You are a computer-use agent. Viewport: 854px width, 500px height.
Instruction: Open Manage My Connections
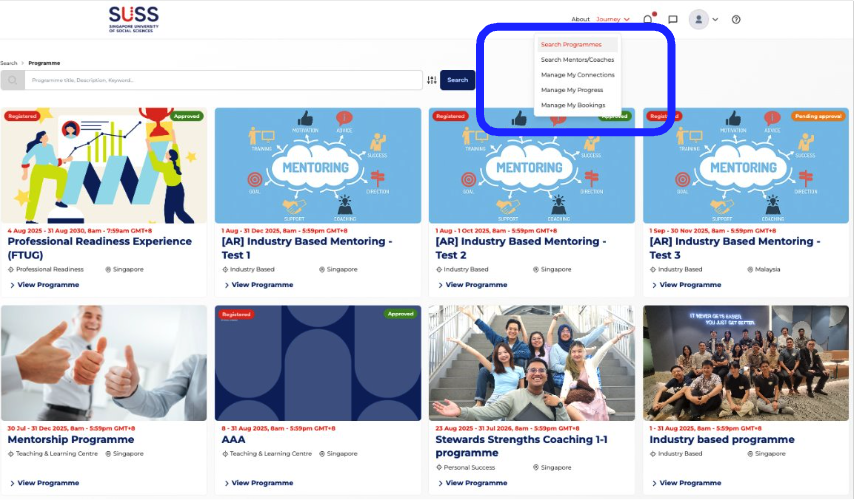pos(577,75)
